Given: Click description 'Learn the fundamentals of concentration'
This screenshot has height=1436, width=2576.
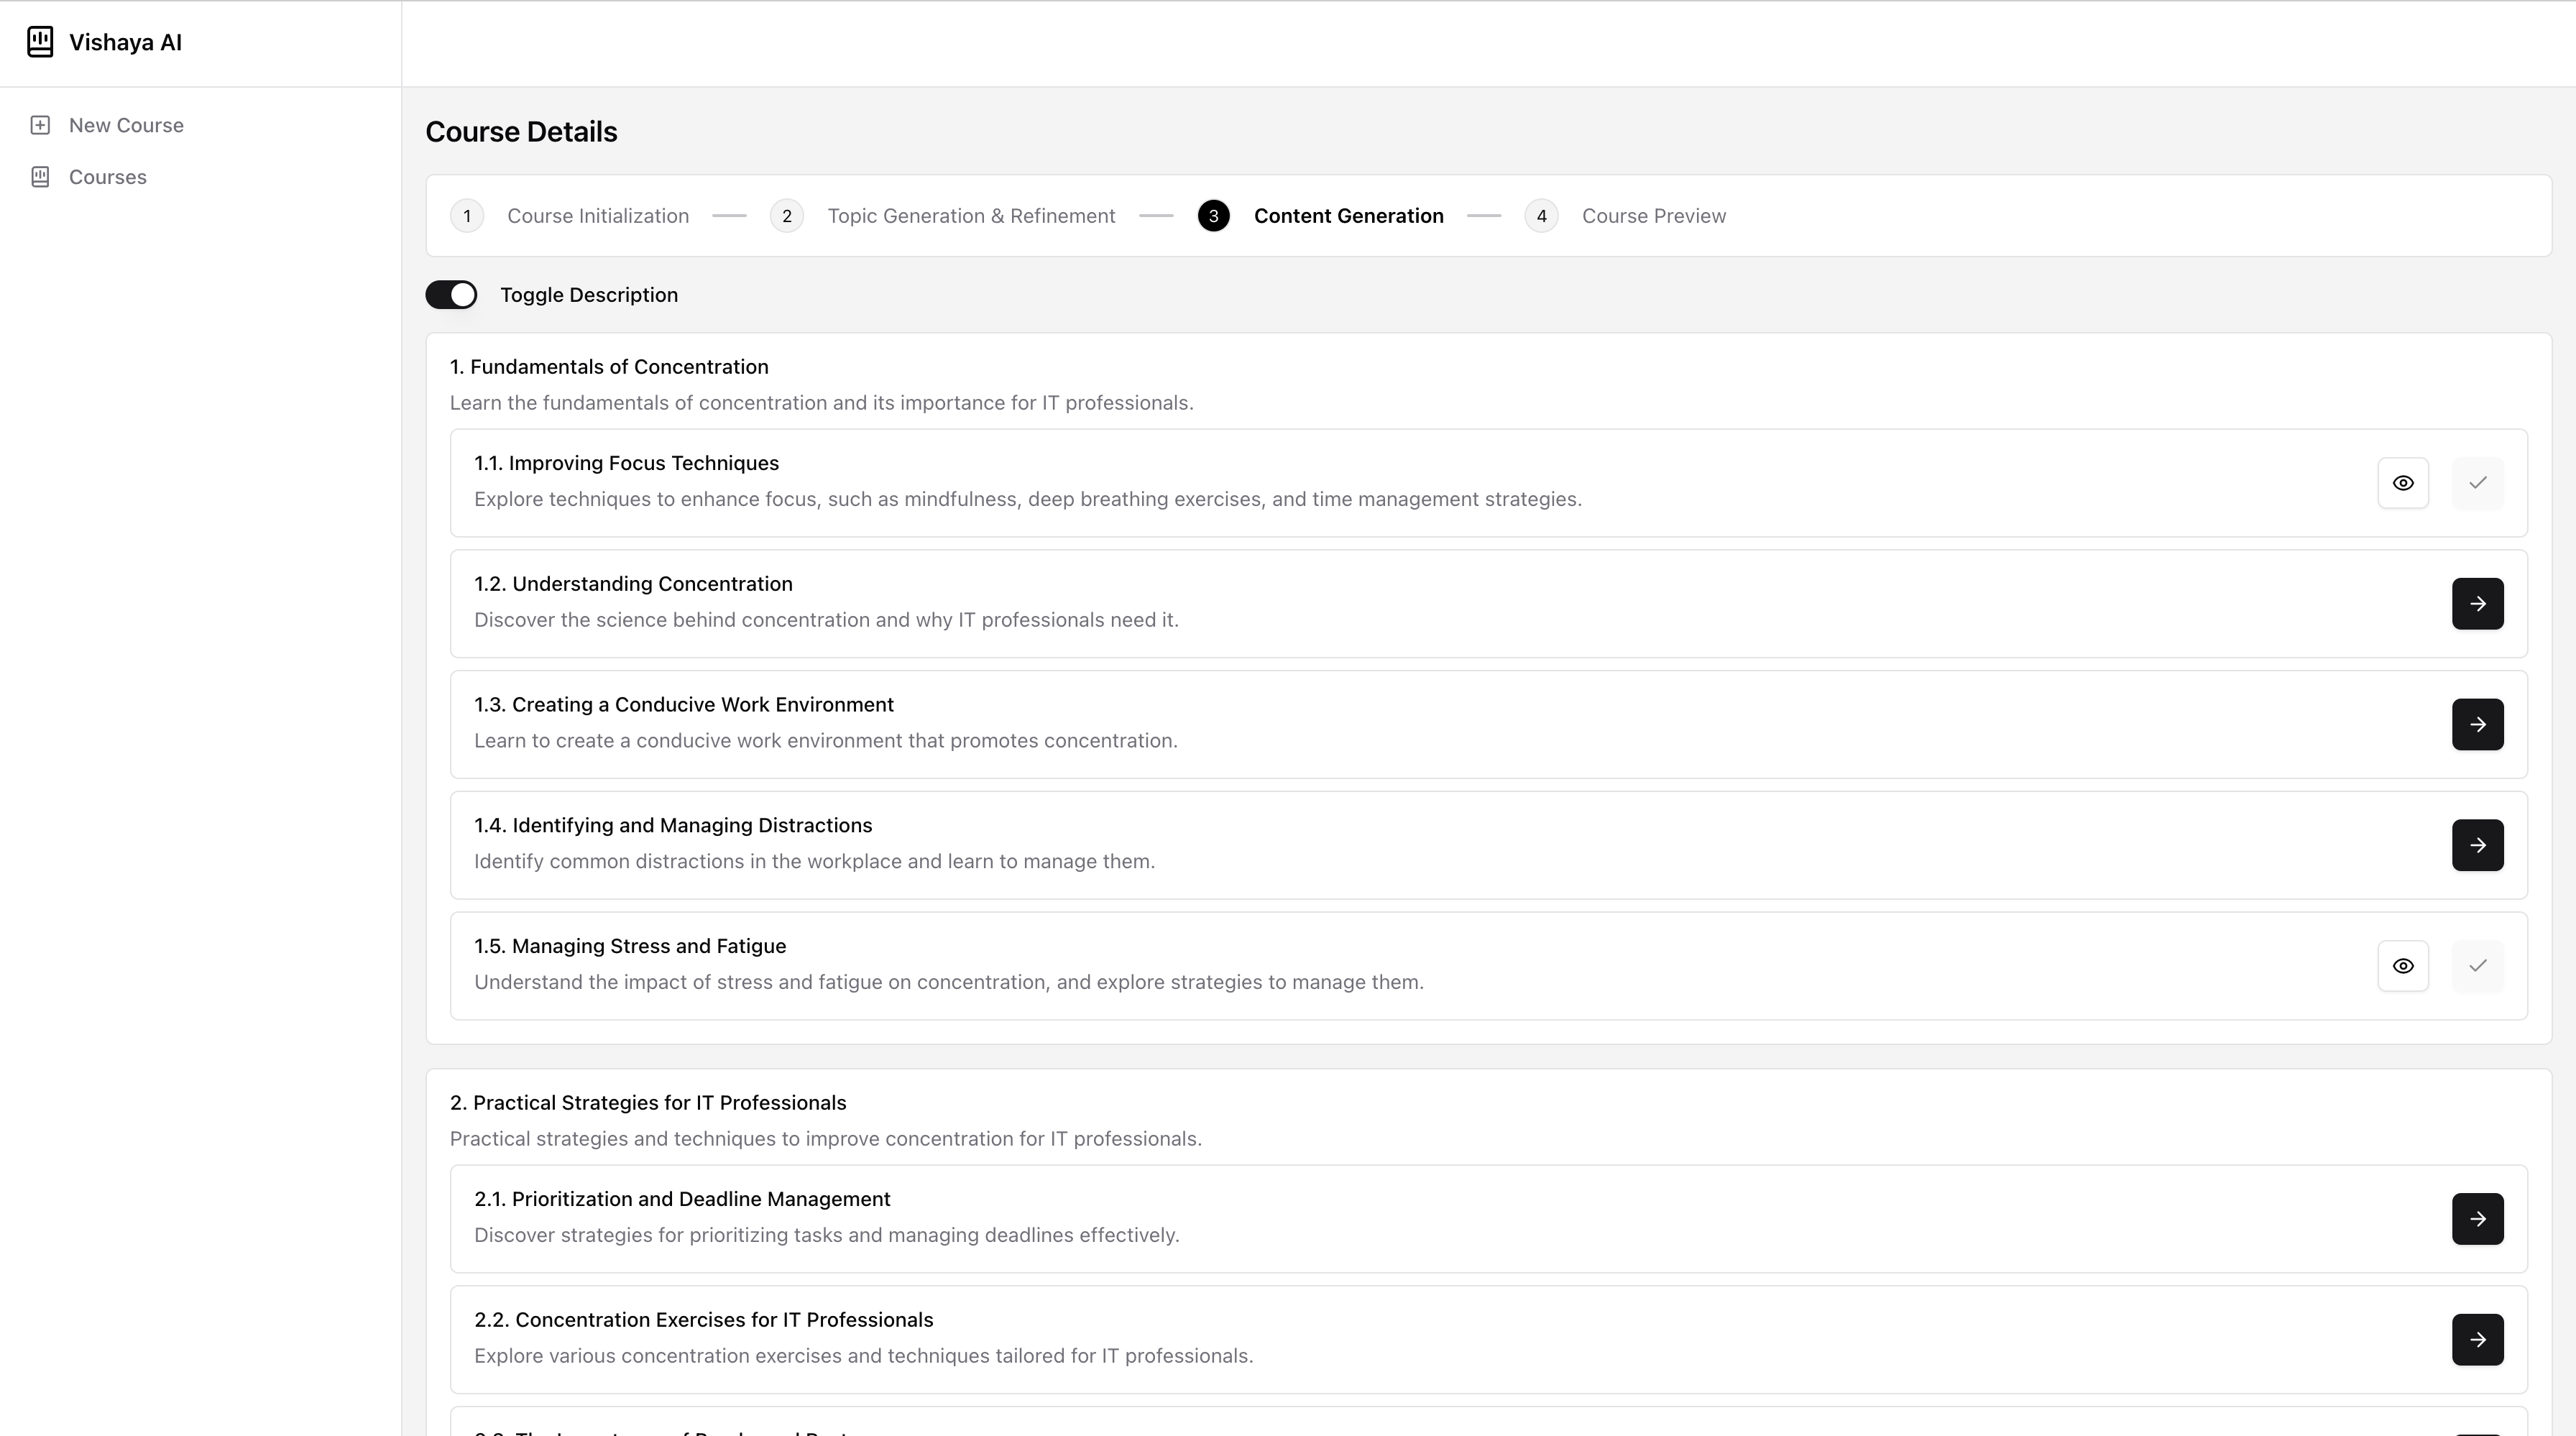Looking at the screenshot, I should [822, 403].
